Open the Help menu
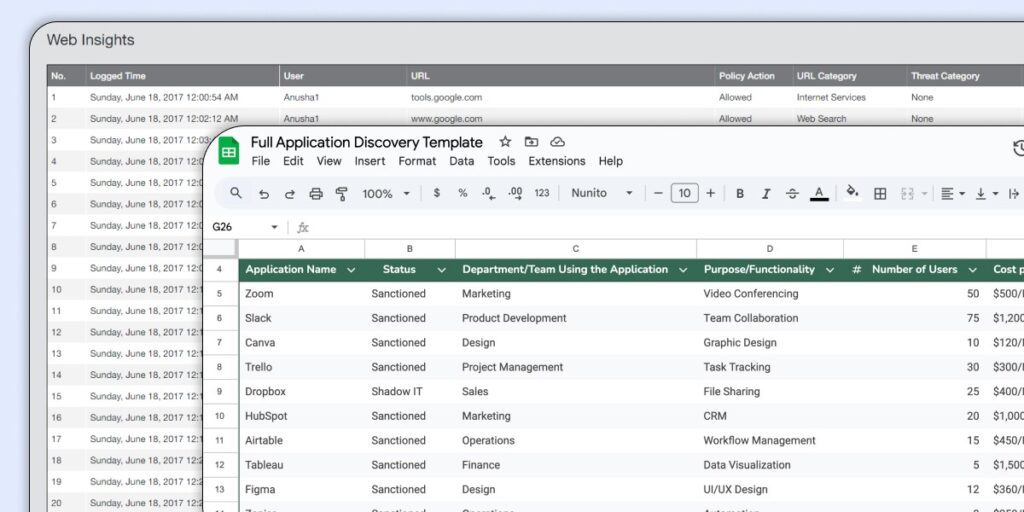 tap(611, 161)
